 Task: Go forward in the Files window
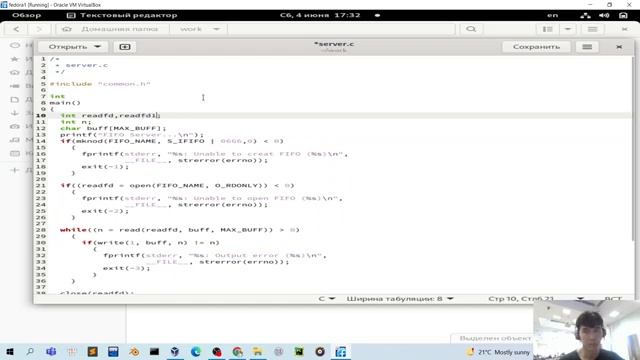coord(39,29)
